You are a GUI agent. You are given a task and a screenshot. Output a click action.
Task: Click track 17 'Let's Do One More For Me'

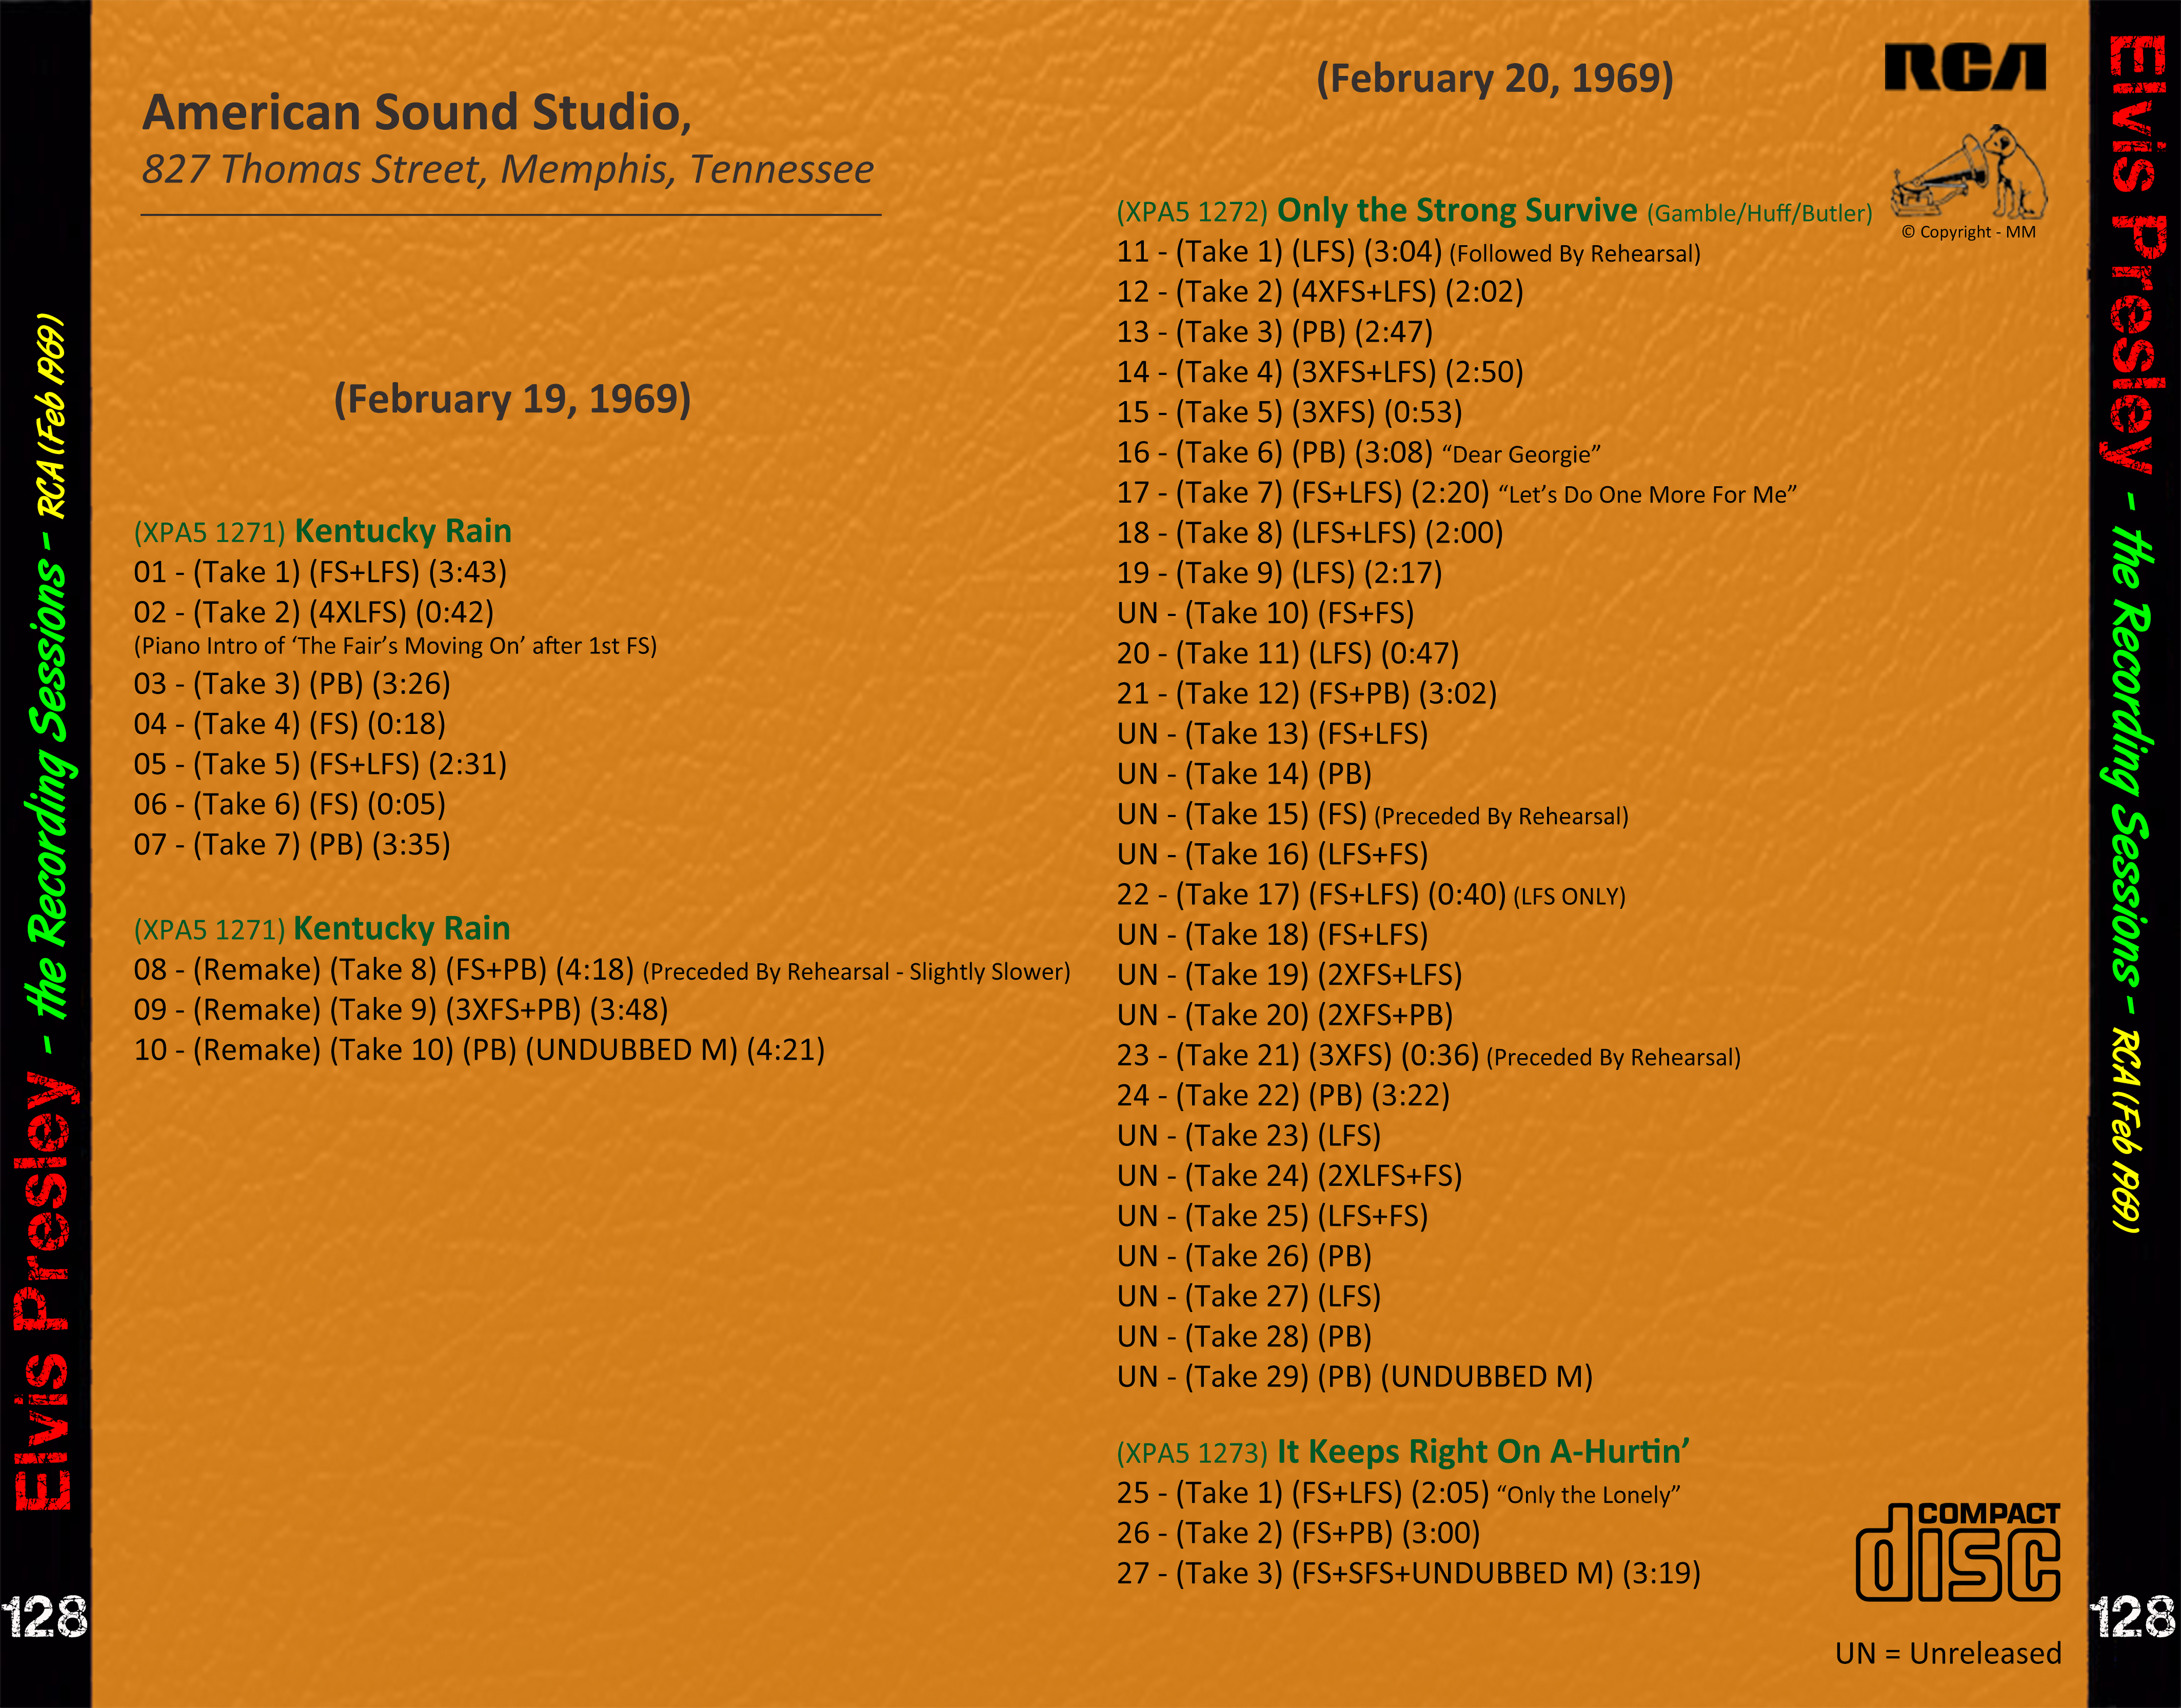coord(1457,493)
